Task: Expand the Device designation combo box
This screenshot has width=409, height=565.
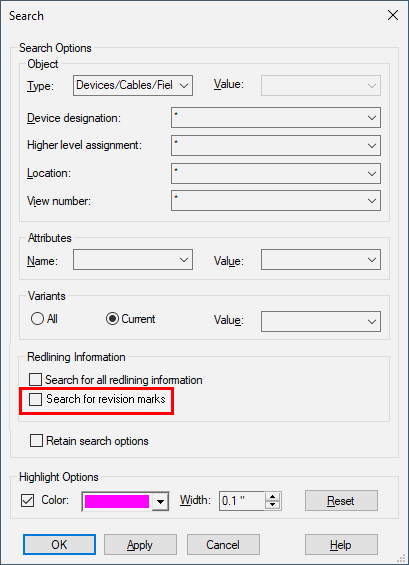Action: pos(276,117)
